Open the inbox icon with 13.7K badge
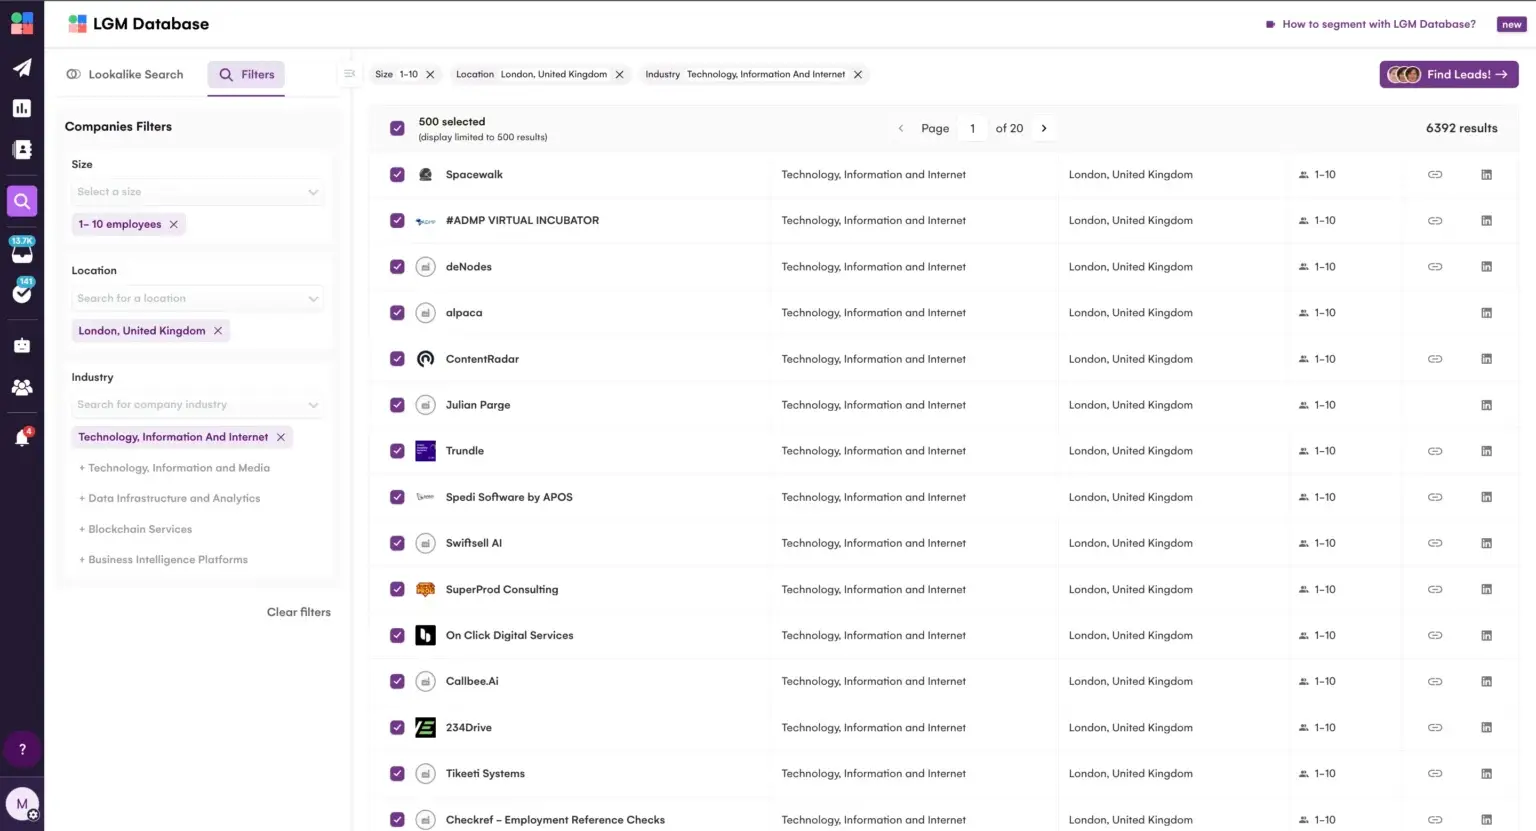The width and height of the screenshot is (1536, 831). click(x=22, y=250)
